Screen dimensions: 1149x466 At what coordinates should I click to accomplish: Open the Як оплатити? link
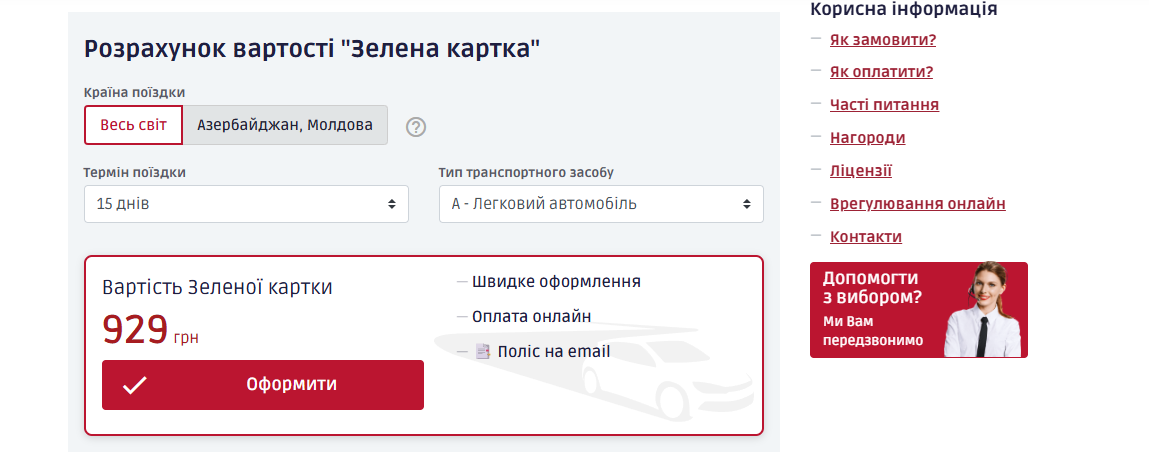click(x=881, y=72)
